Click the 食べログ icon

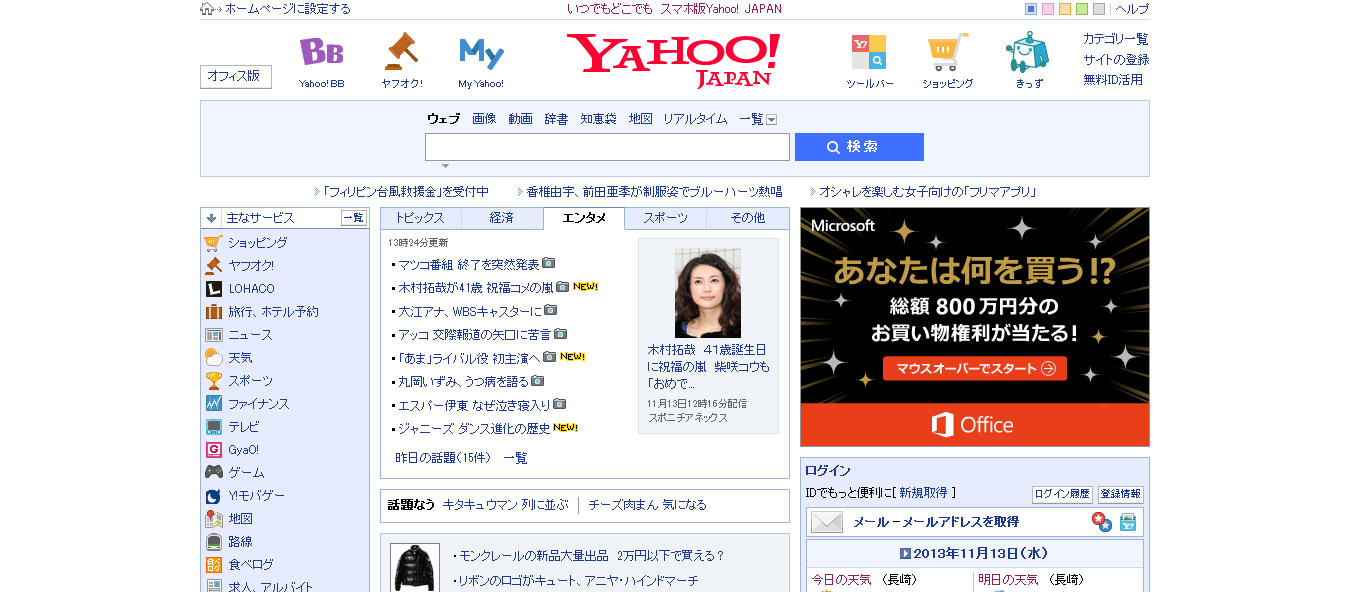coord(213,565)
